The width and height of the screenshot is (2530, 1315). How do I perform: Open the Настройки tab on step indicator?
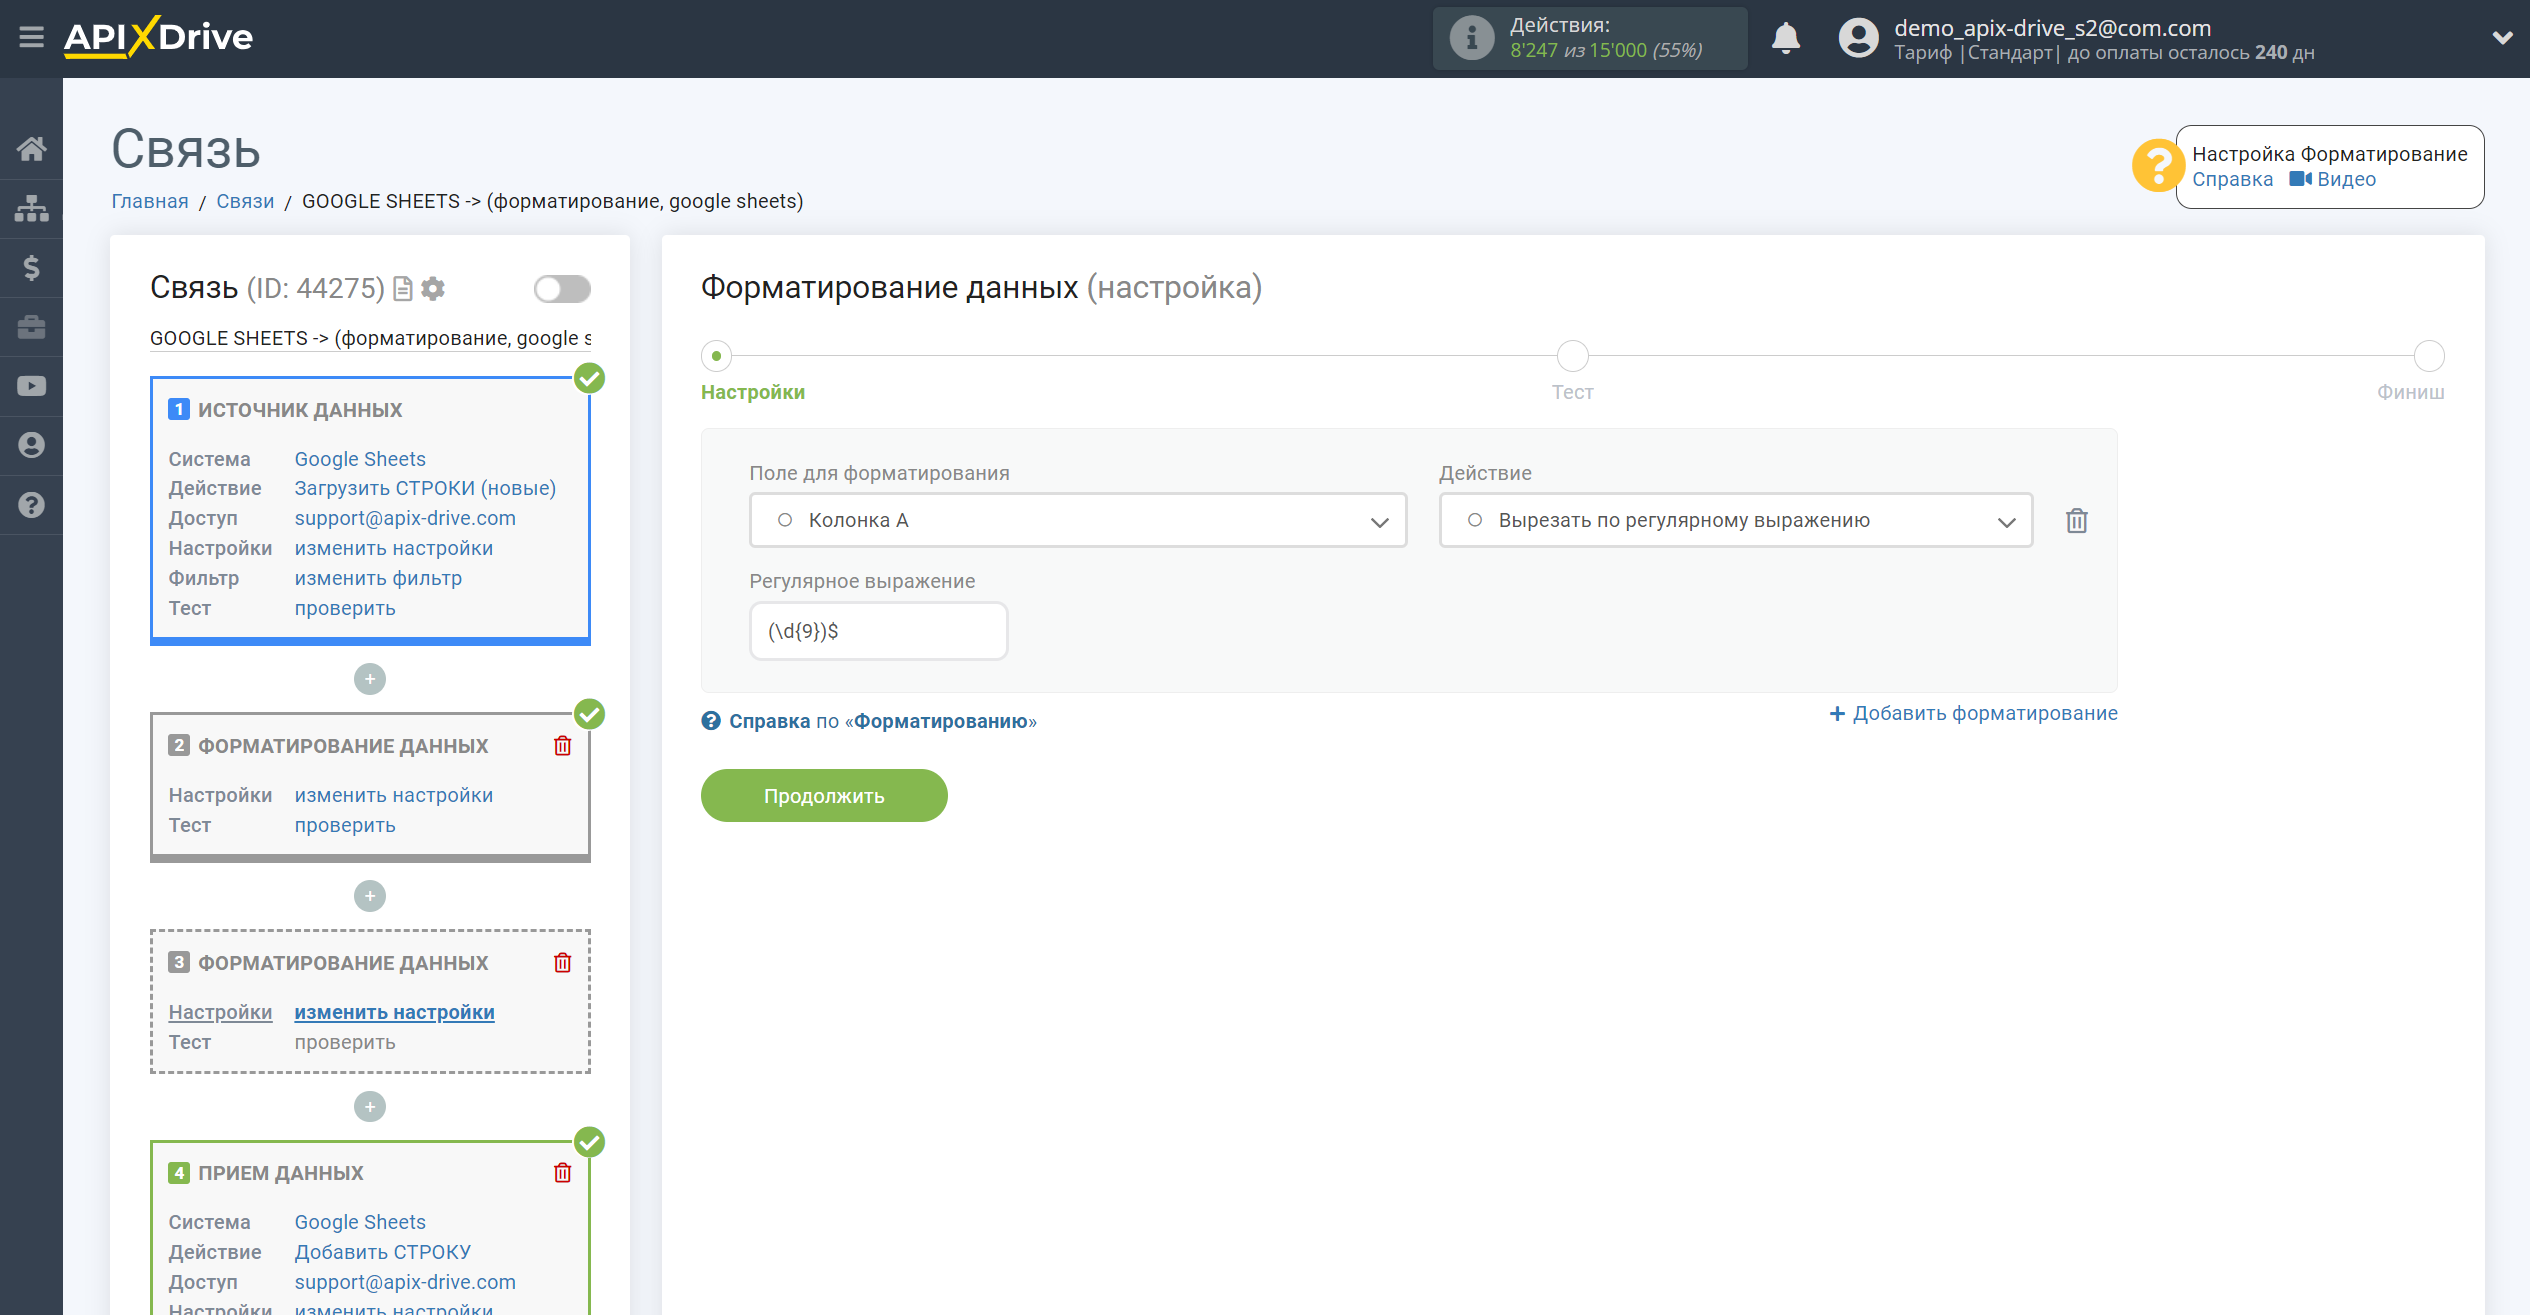716,353
